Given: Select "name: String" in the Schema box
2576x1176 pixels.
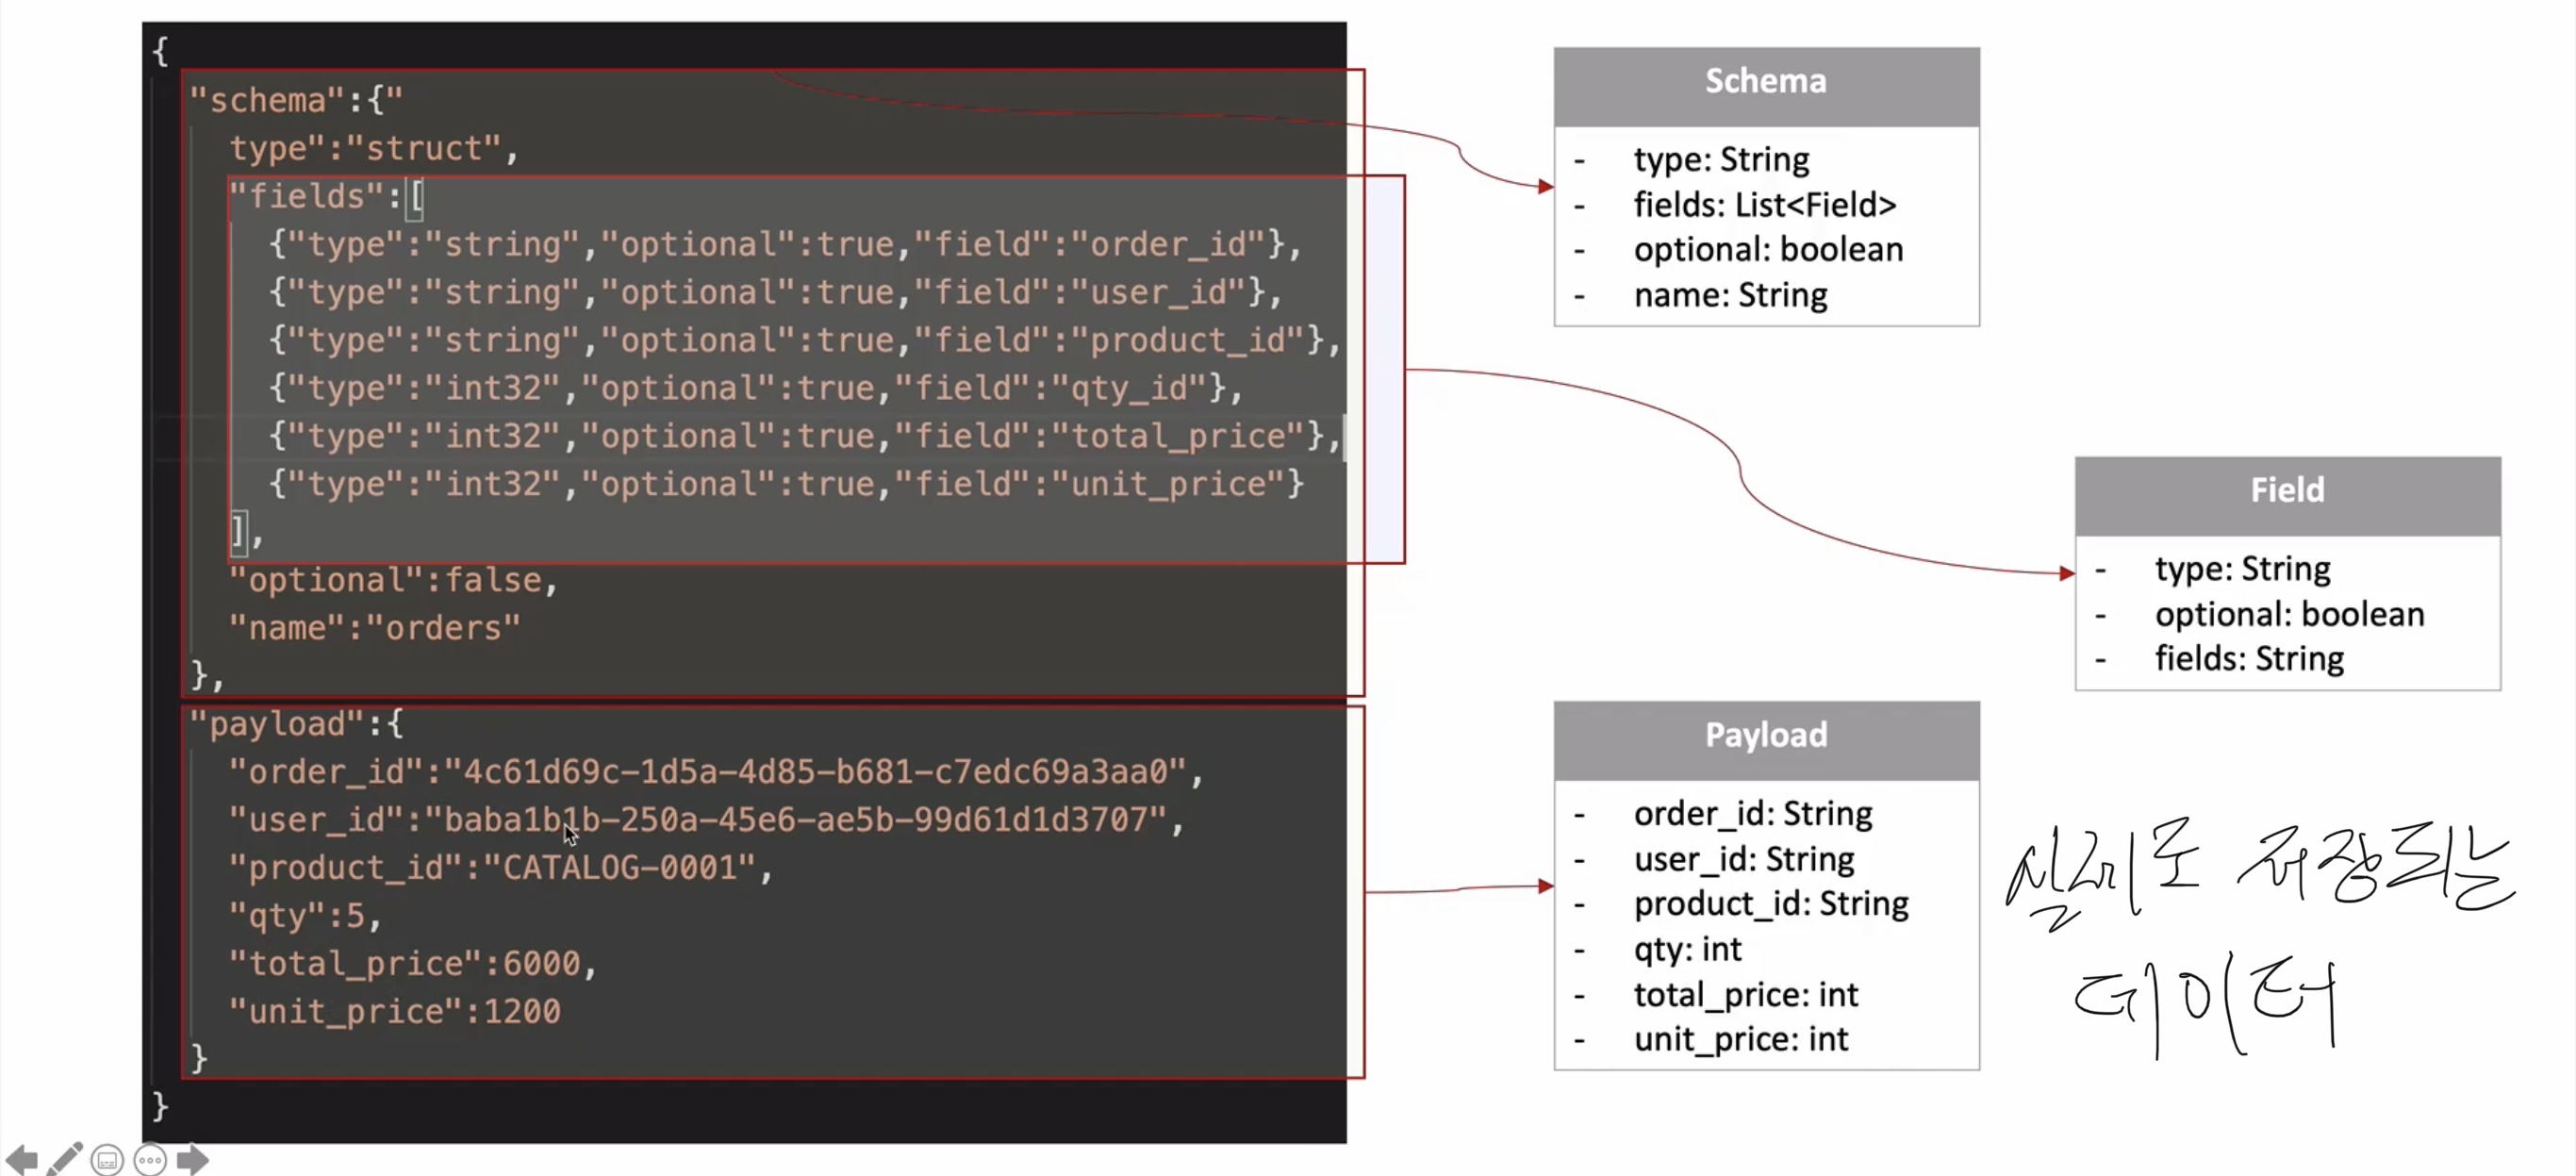Looking at the screenshot, I should coord(1730,295).
